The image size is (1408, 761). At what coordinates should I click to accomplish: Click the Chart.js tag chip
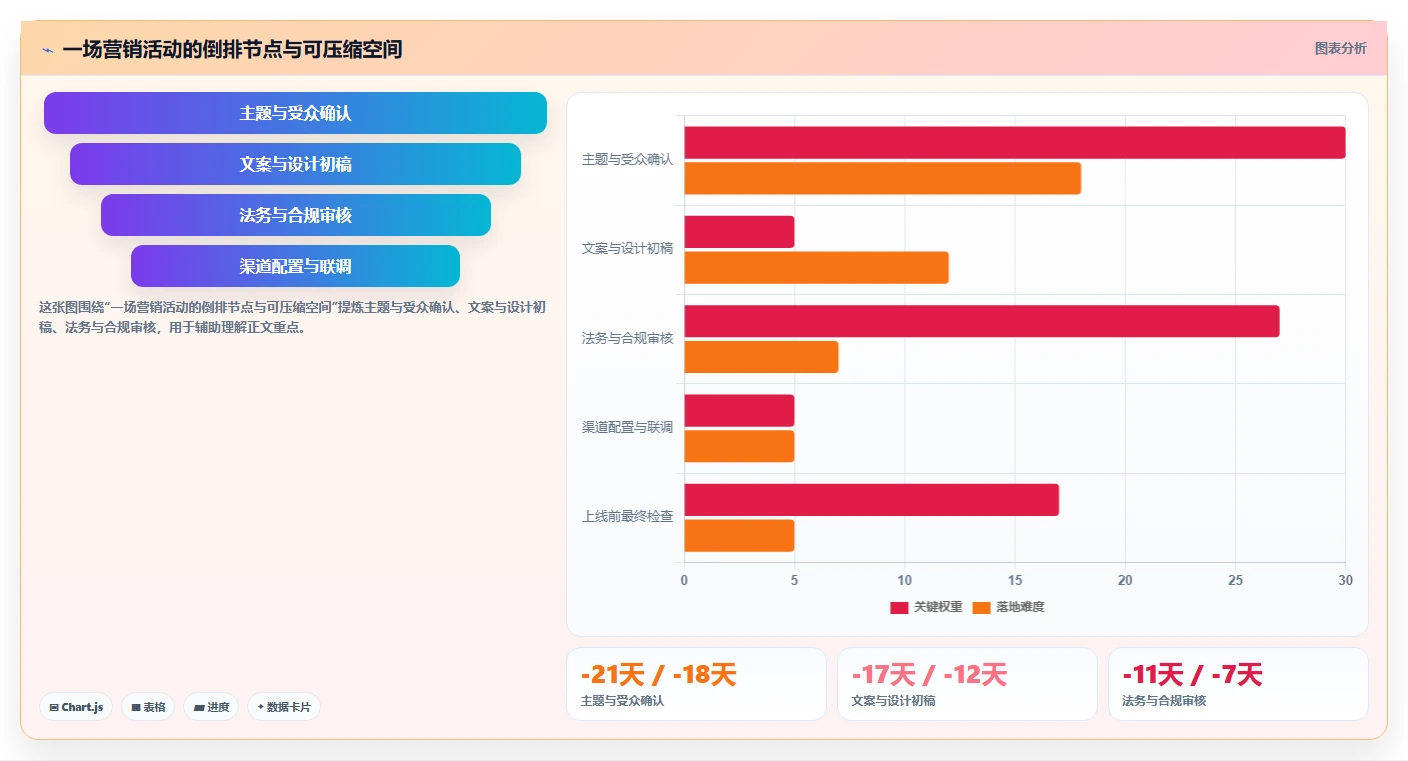pyautogui.click(x=76, y=707)
